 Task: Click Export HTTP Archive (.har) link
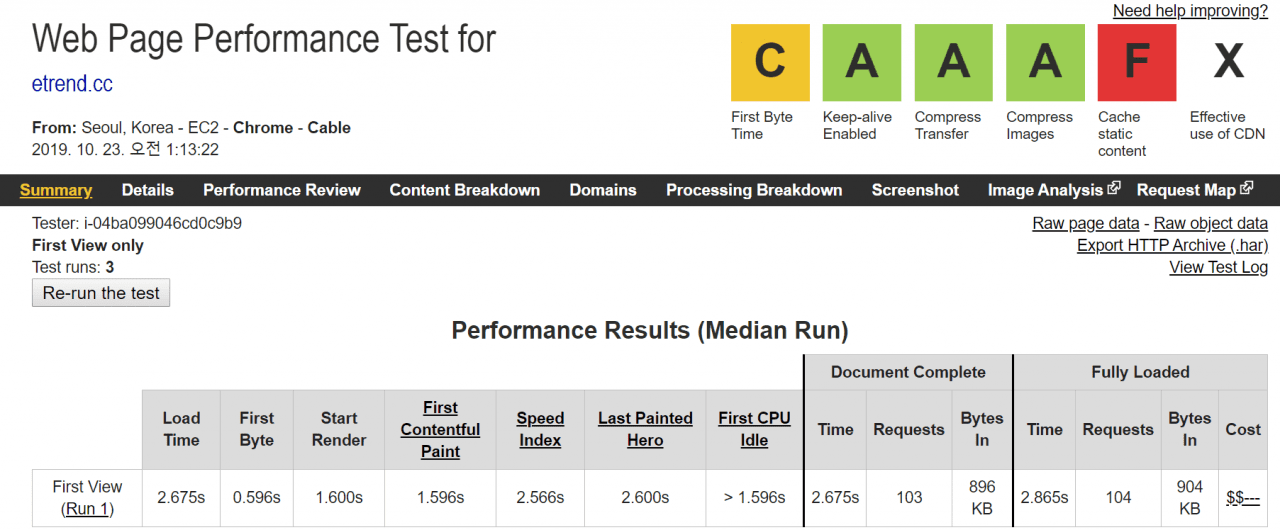[1172, 246]
